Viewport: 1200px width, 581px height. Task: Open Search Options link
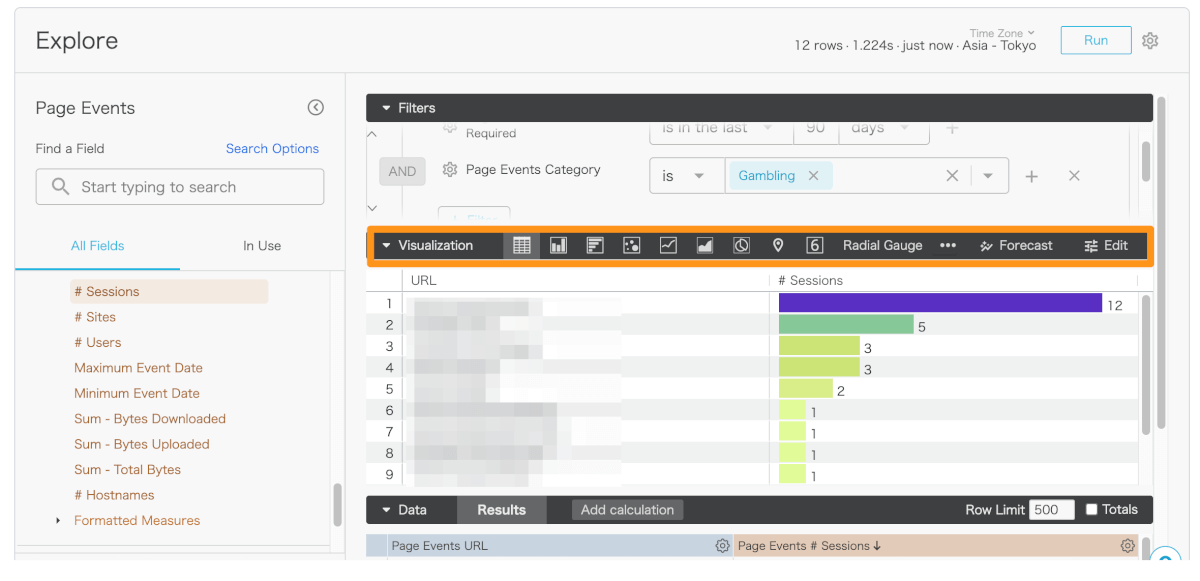coord(272,149)
